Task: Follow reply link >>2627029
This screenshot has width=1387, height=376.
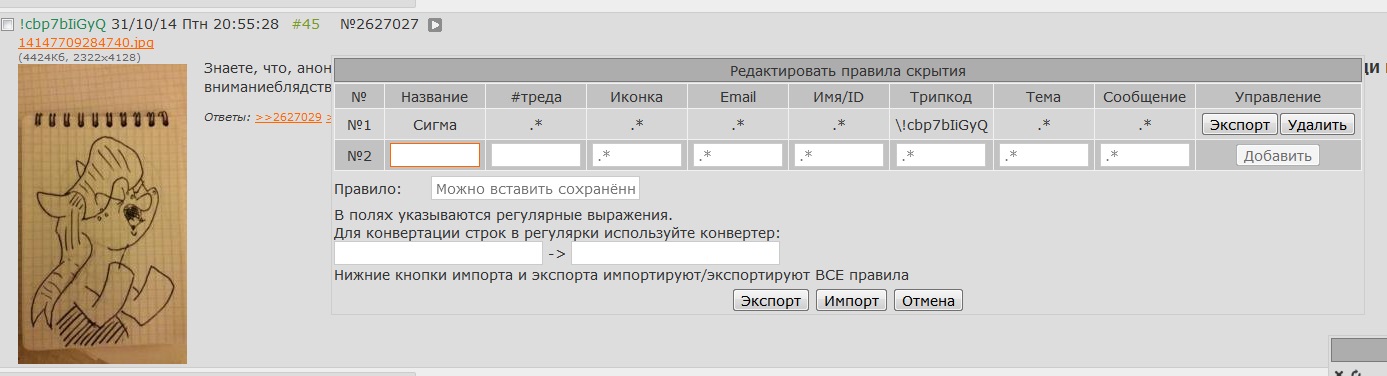Action: click(x=288, y=117)
